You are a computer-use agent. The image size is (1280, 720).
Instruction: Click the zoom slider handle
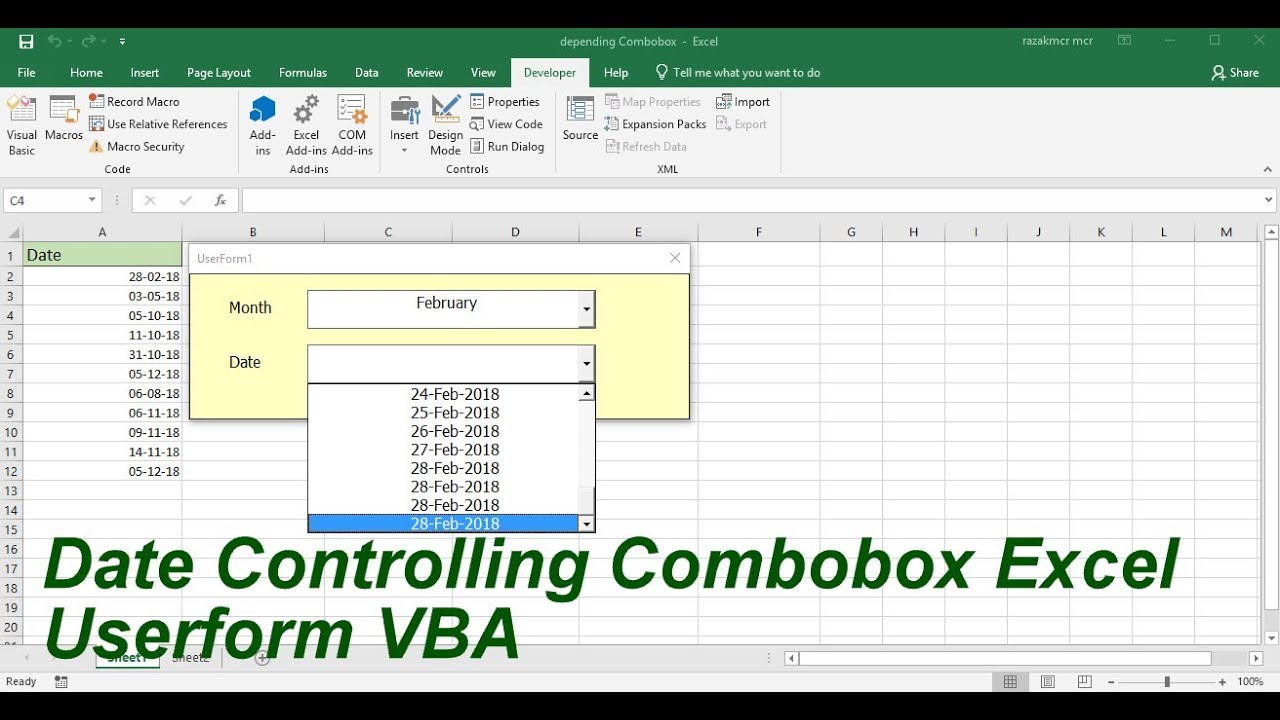[1167, 682]
